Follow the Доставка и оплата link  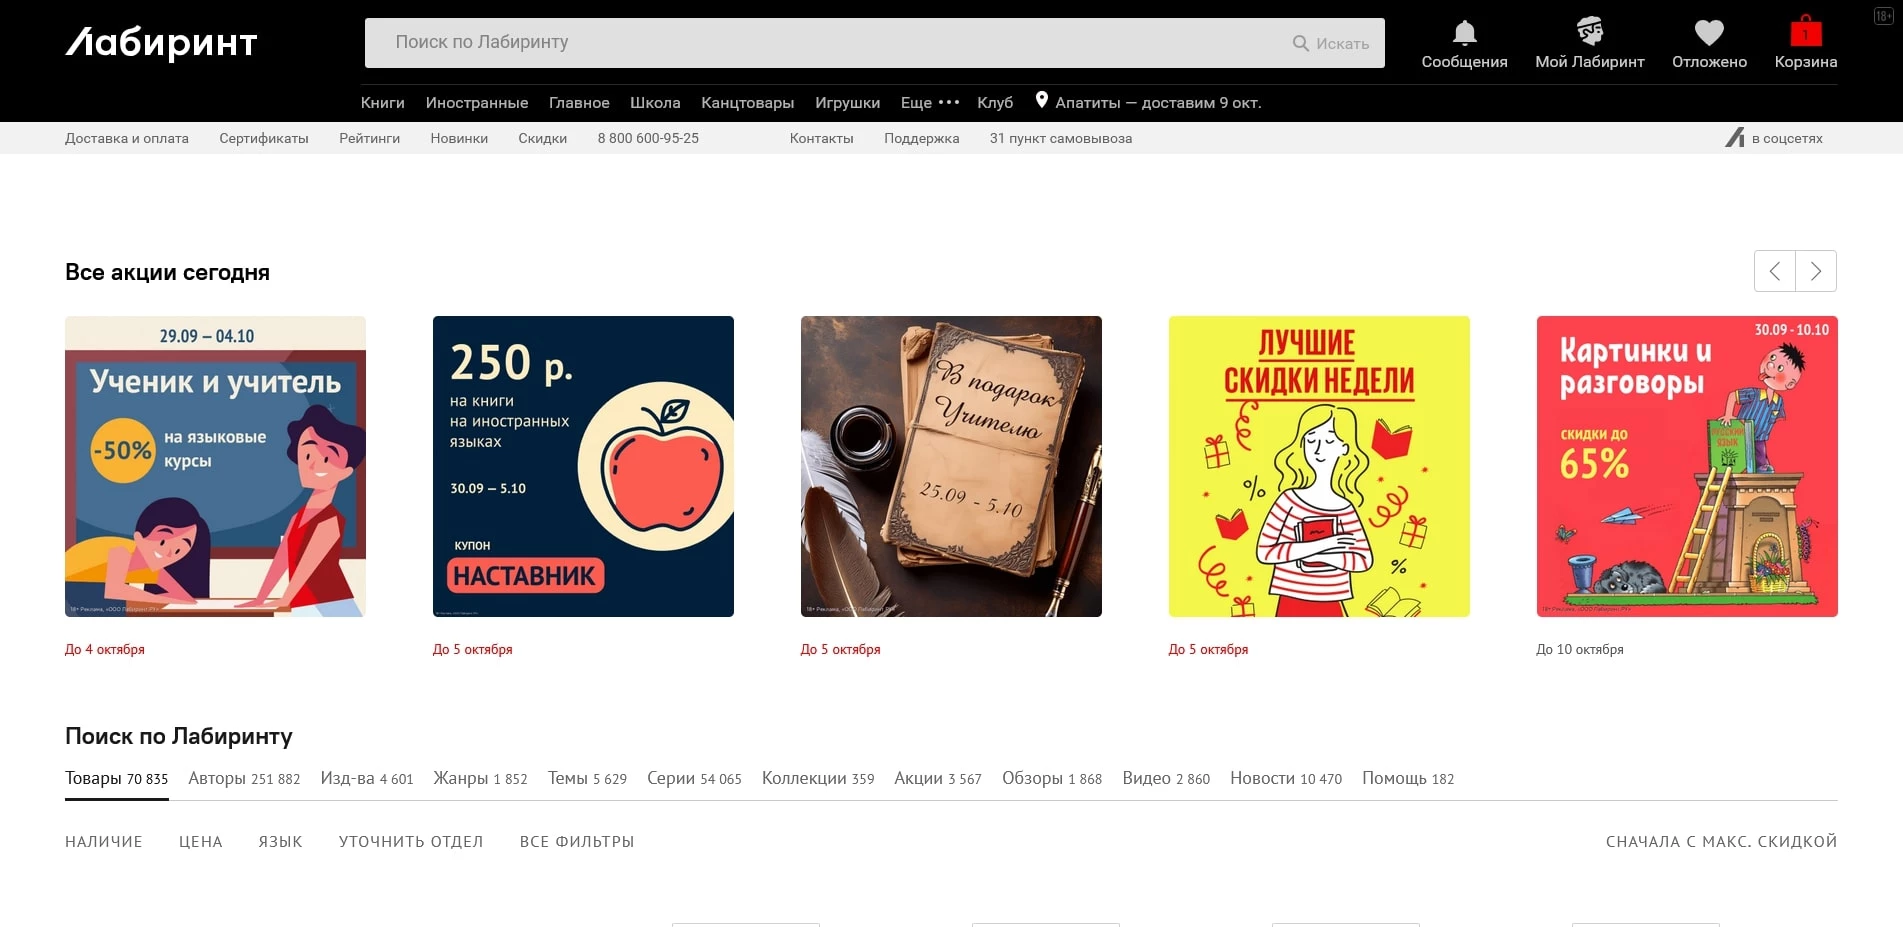point(127,138)
